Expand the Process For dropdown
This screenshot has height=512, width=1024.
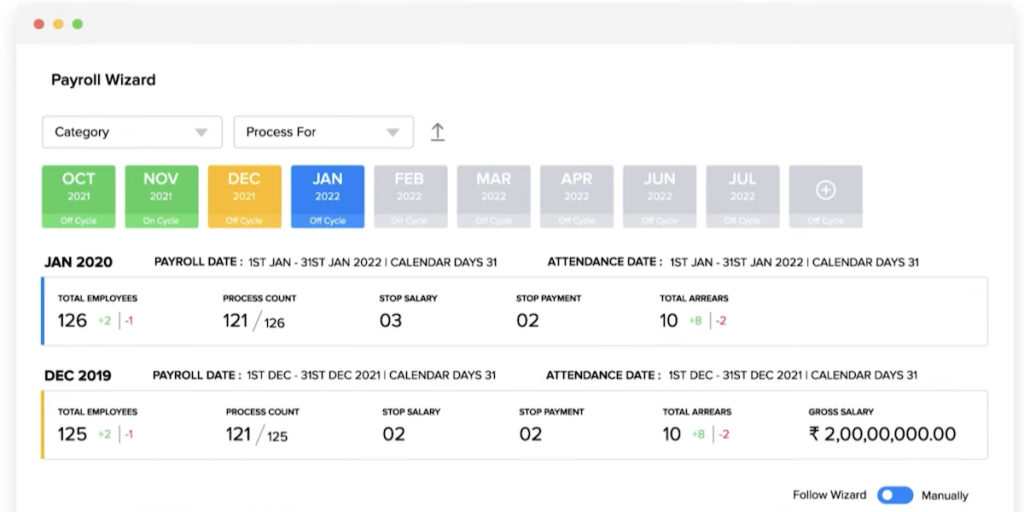click(323, 132)
